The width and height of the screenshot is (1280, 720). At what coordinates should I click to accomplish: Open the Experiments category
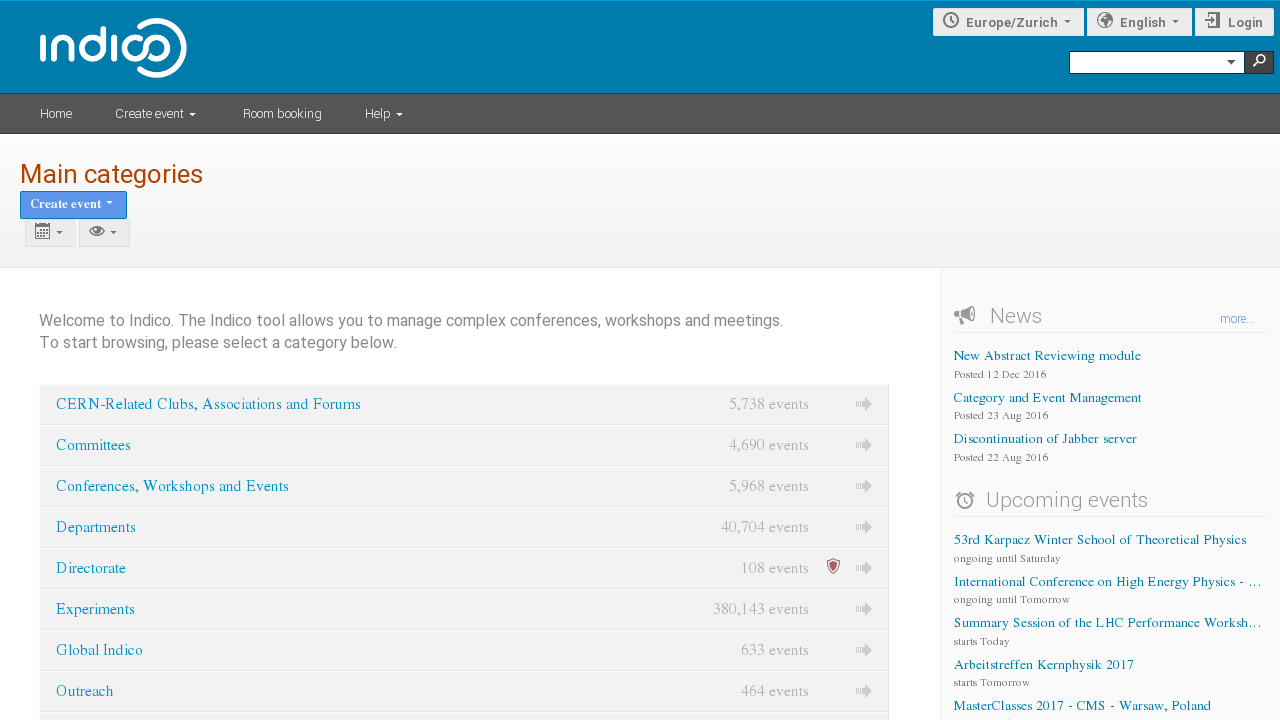[95, 609]
